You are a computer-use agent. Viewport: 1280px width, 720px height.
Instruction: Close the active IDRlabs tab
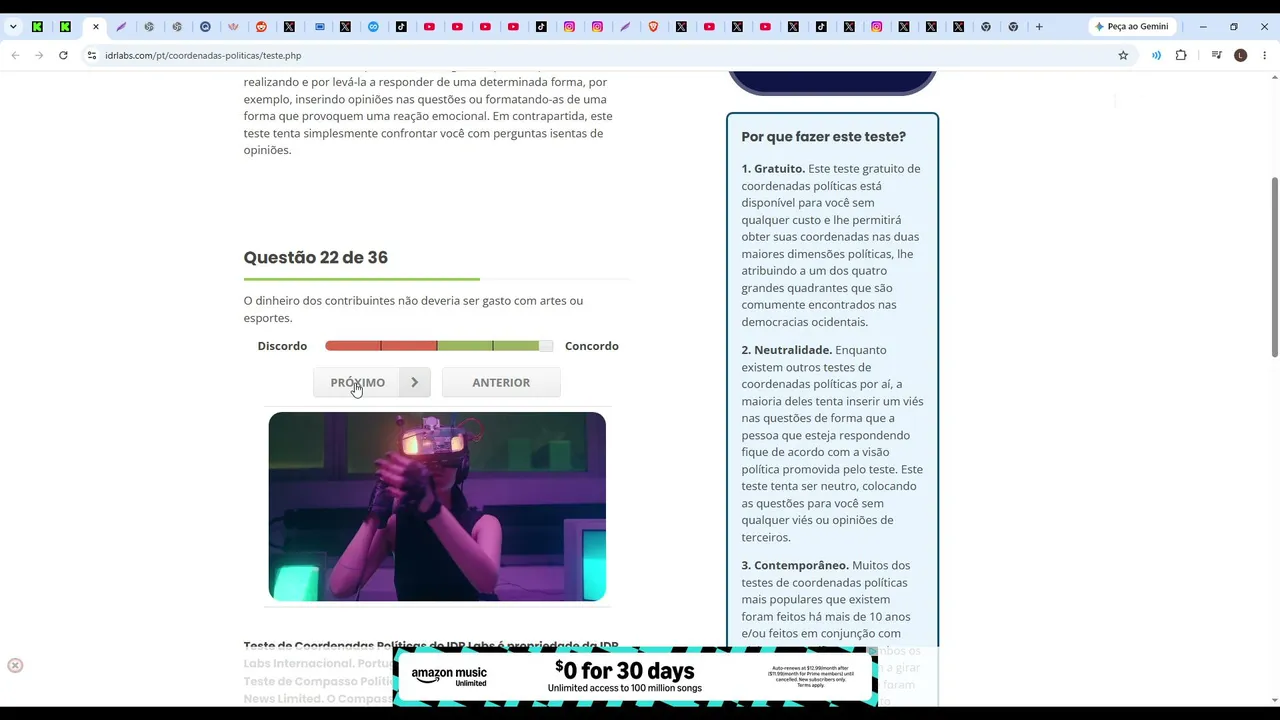tap(96, 27)
